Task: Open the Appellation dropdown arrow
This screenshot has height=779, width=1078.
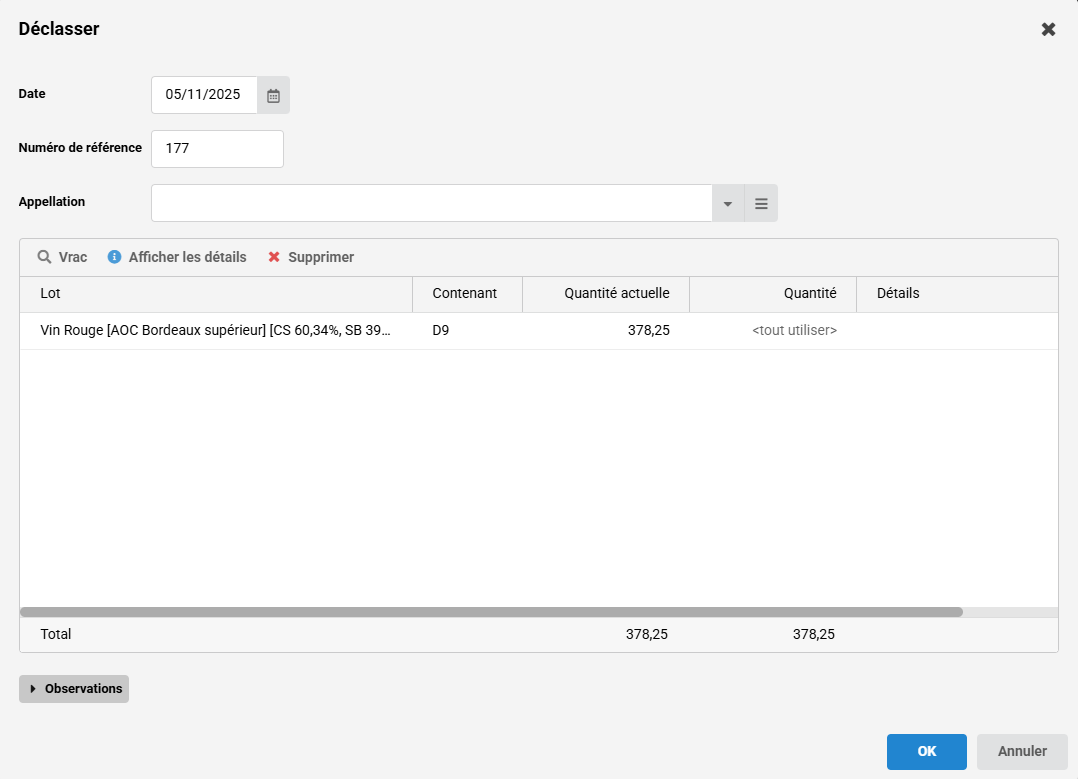Action: 728,203
